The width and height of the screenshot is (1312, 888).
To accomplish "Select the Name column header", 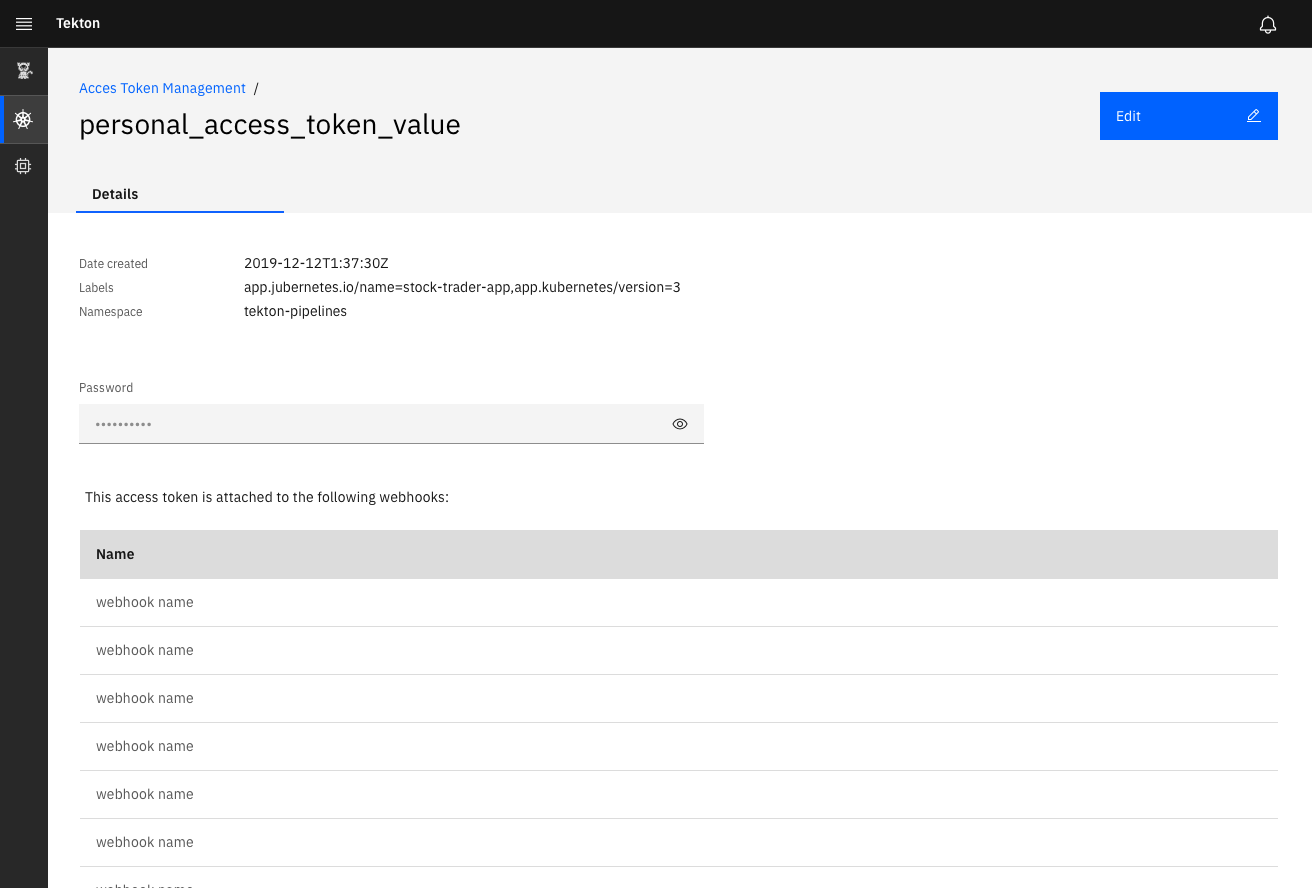I will tap(115, 554).
